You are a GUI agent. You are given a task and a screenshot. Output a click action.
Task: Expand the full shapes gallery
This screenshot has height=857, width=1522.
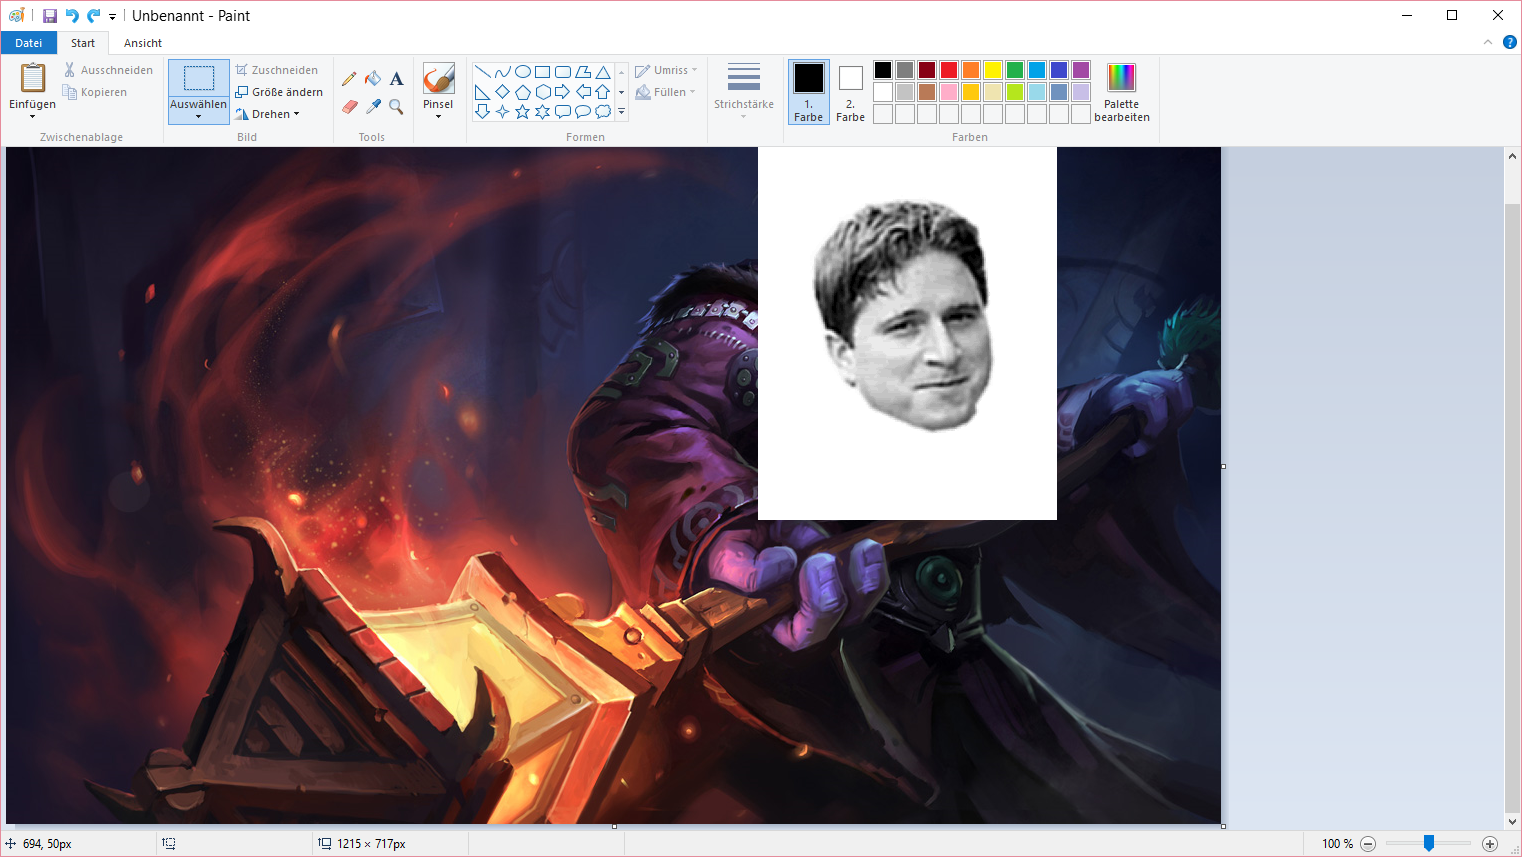coord(621,112)
